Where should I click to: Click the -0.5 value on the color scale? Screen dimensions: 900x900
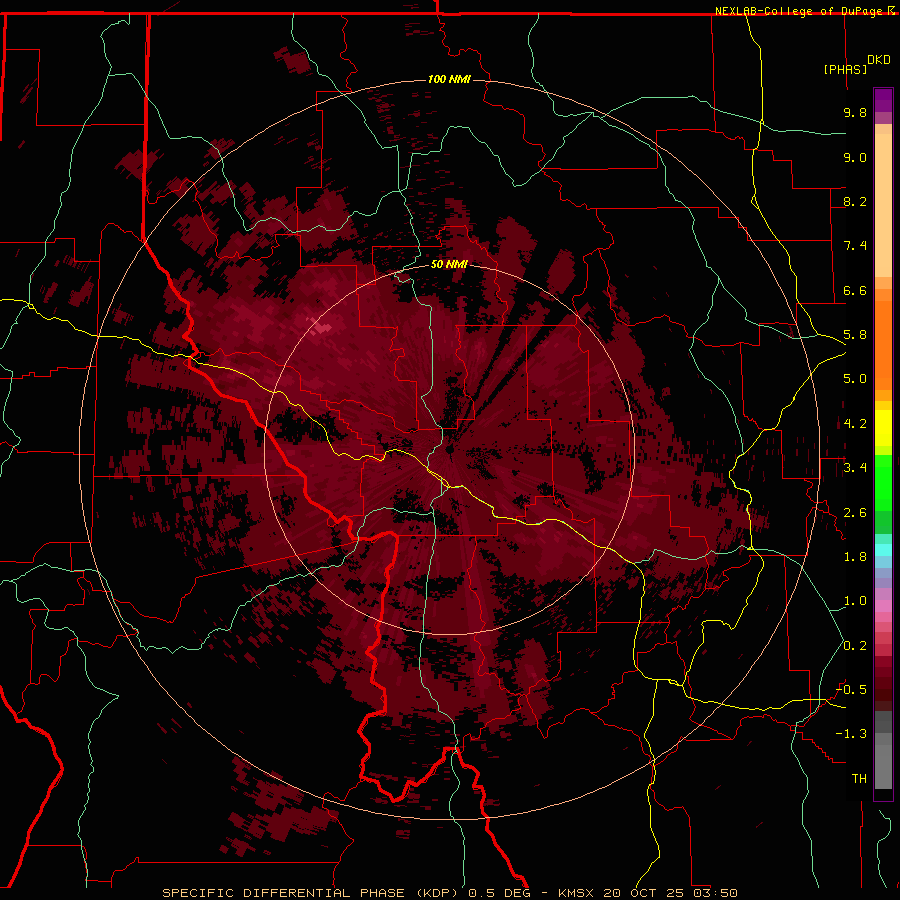click(x=851, y=690)
